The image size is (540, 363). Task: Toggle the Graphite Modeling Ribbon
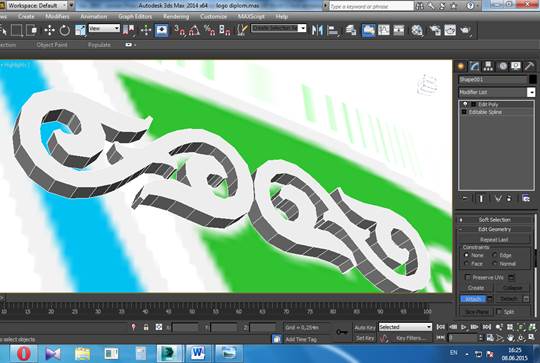pyautogui.click(x=368, y=30)
